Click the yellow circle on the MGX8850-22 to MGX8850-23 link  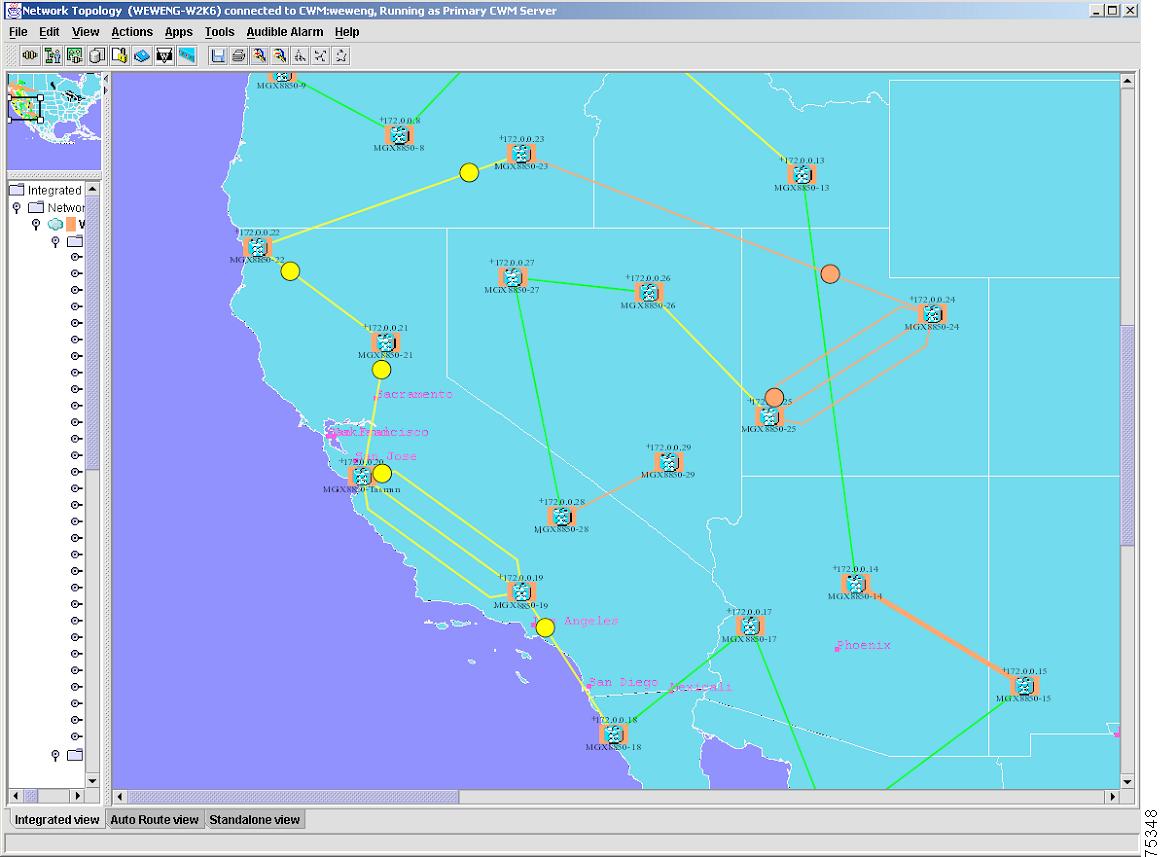[x=469, y=173]
